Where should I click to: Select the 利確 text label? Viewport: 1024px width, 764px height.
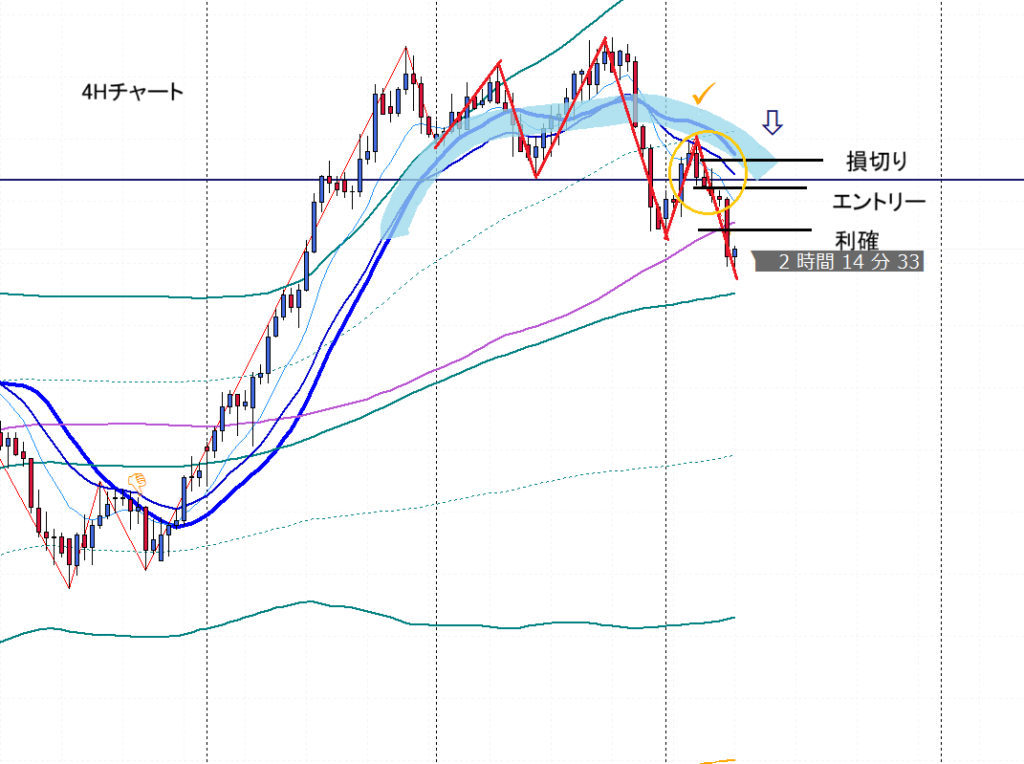856,240
